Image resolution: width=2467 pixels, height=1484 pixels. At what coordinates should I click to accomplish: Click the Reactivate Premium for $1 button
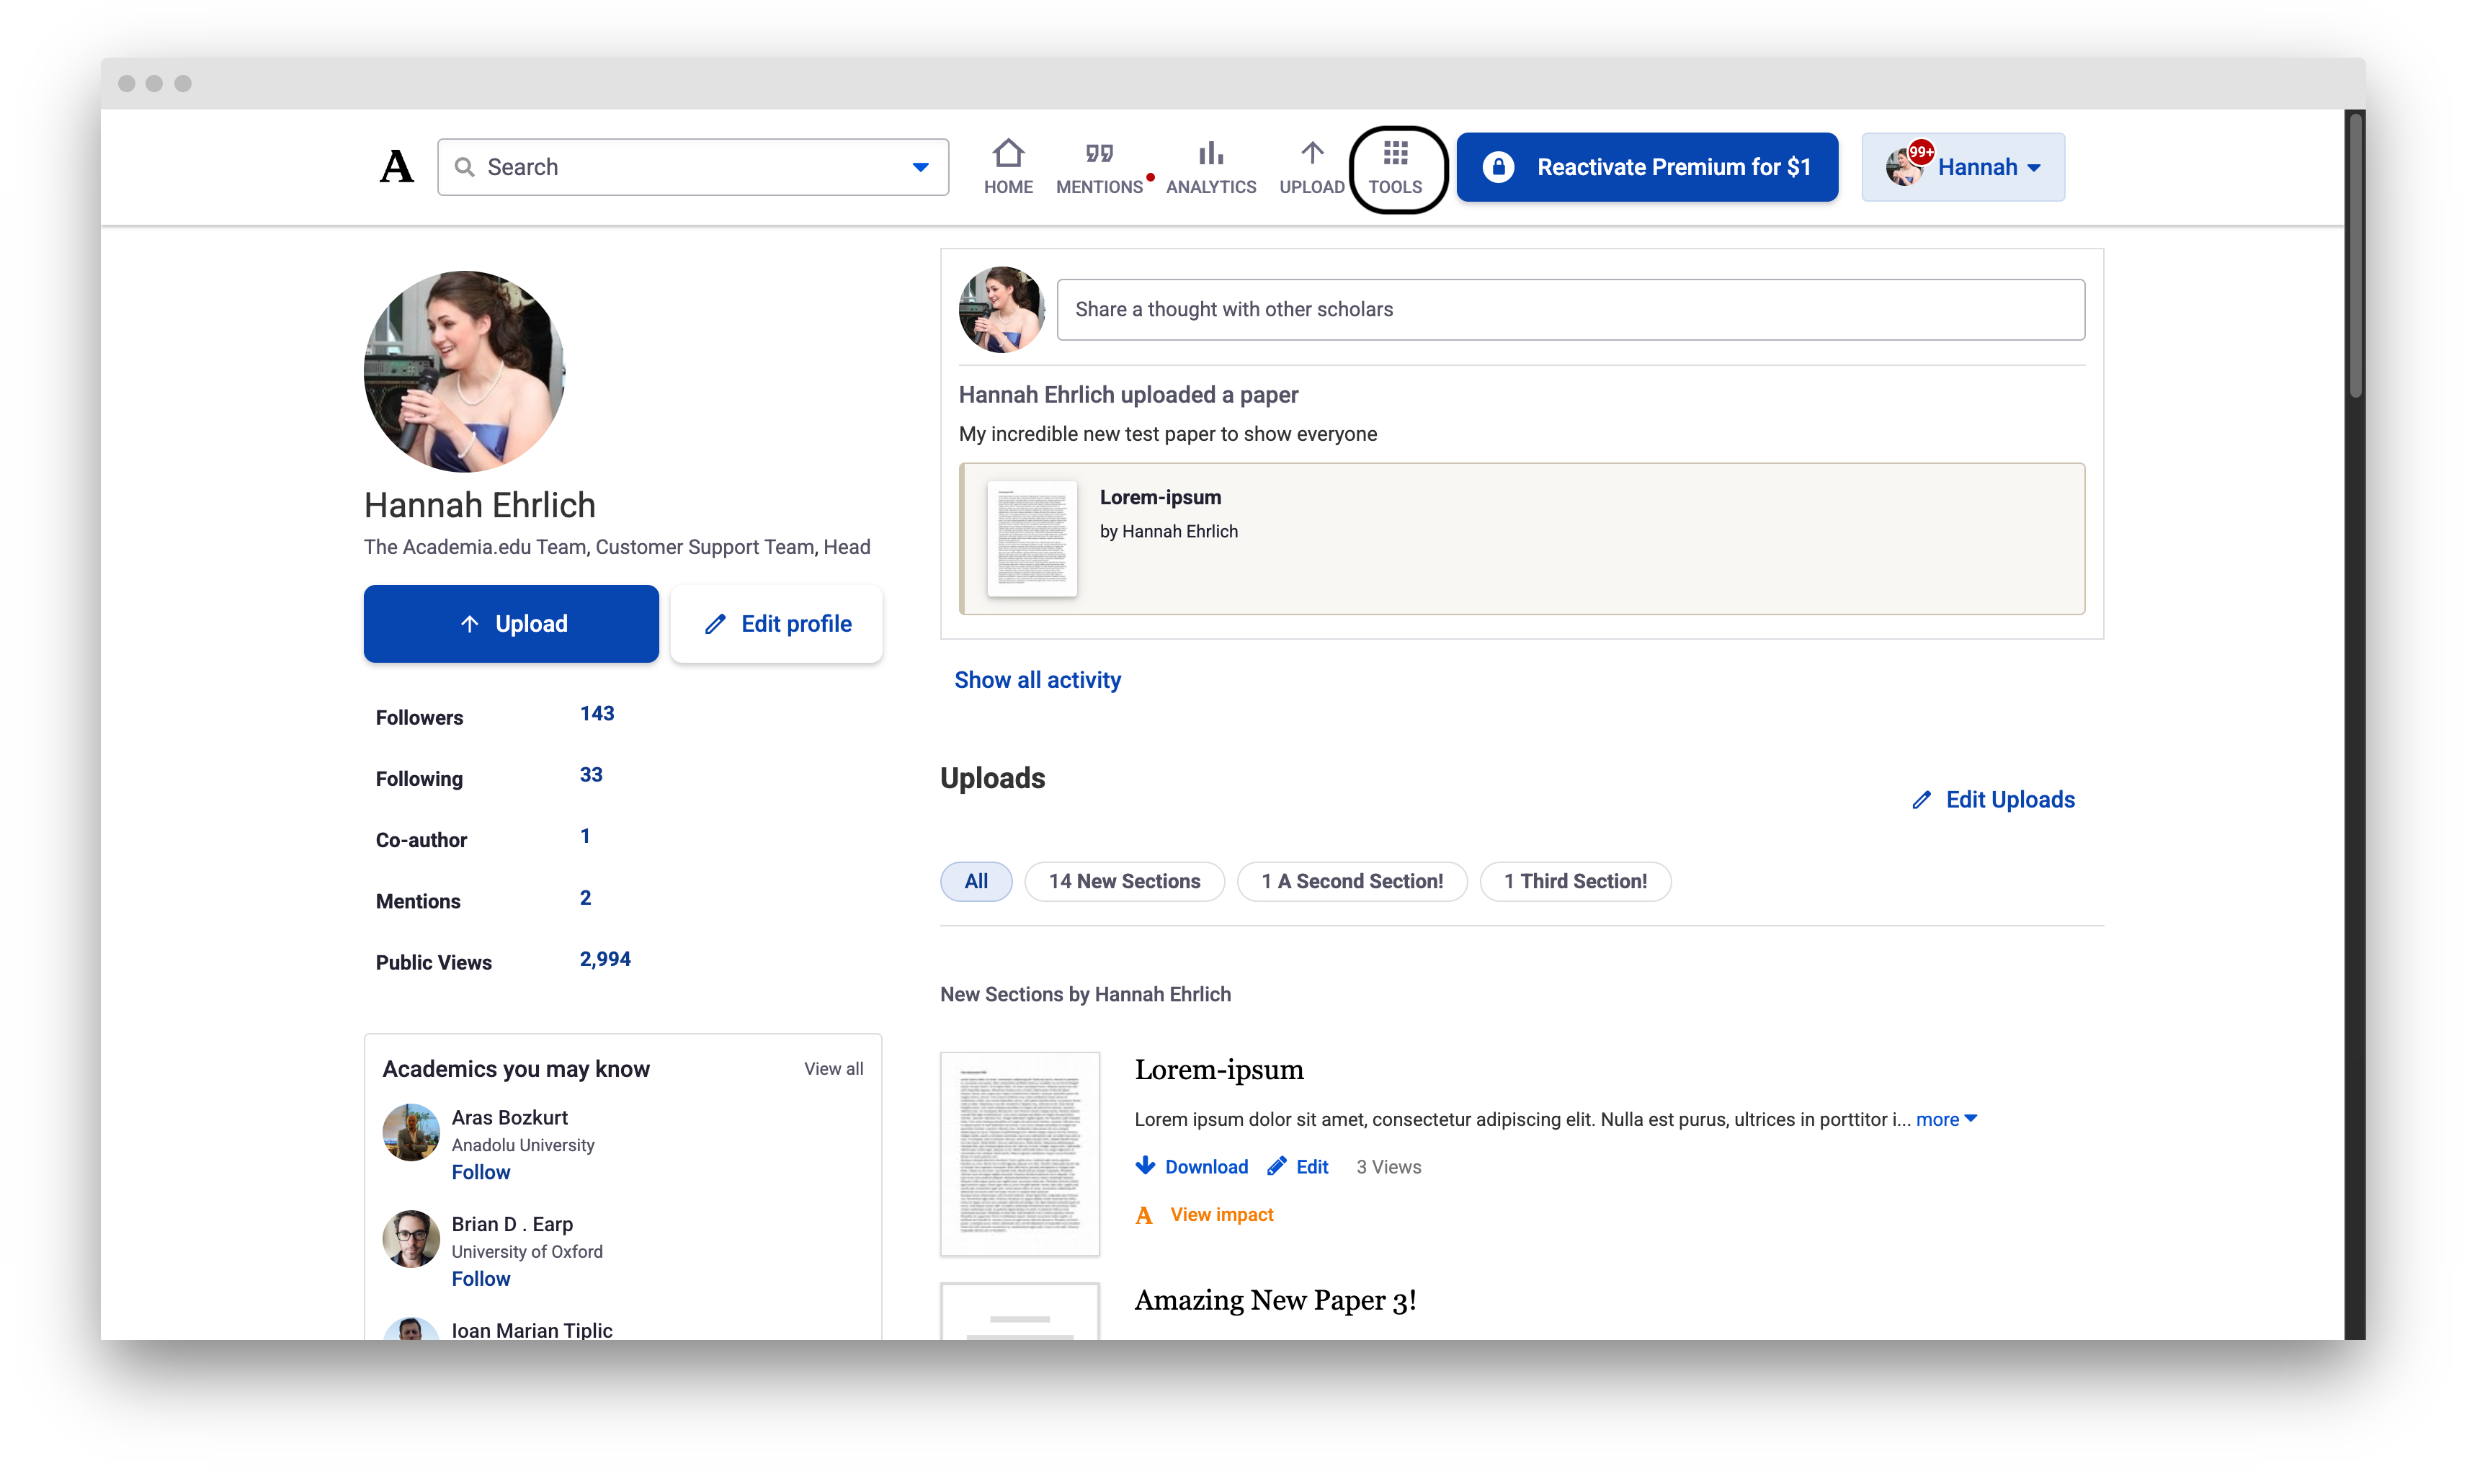[1646, 167]
